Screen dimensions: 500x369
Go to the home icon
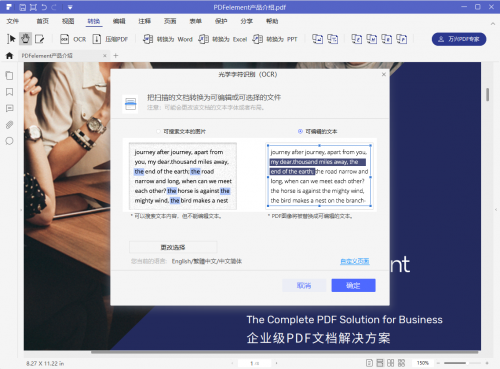[x=9, y=56]
